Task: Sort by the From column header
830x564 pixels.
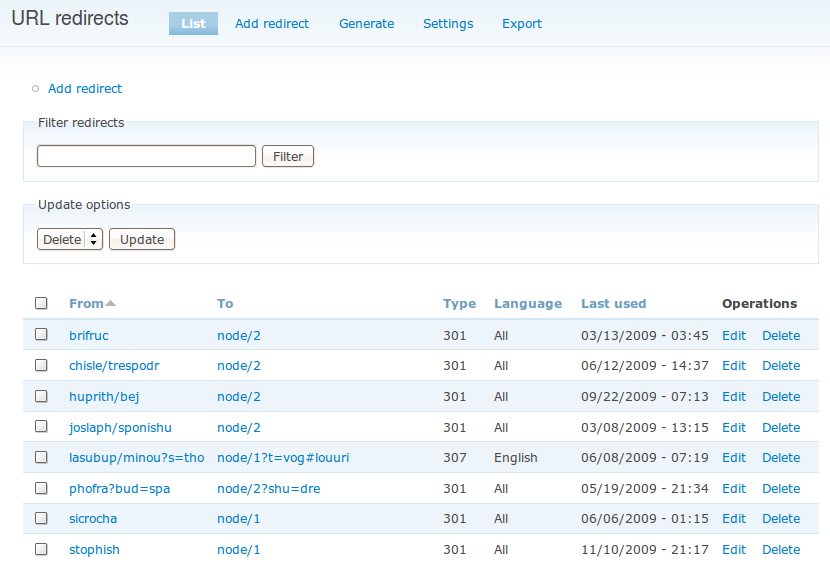Action: [x=86, y=303]
